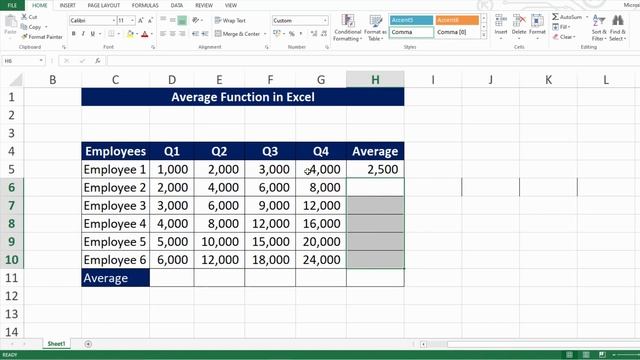Open the borders button
The height and width of the screenshot is (360, 640).
(111, 34)
